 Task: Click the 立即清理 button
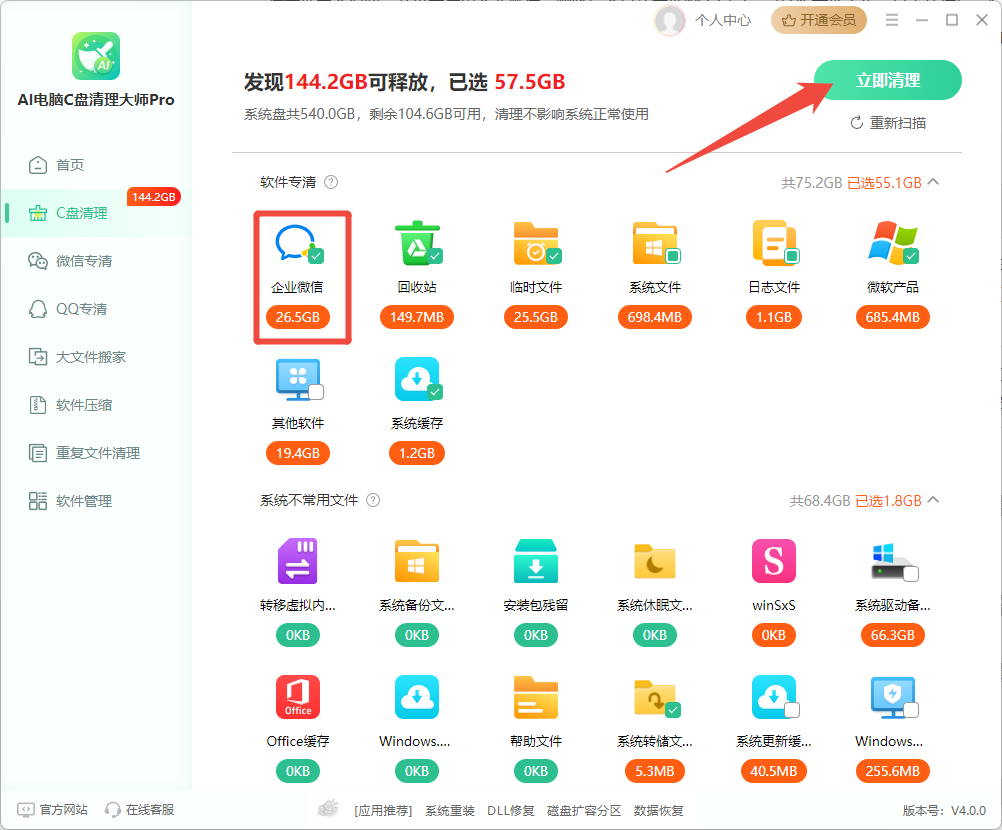click(x=887, y=80)
